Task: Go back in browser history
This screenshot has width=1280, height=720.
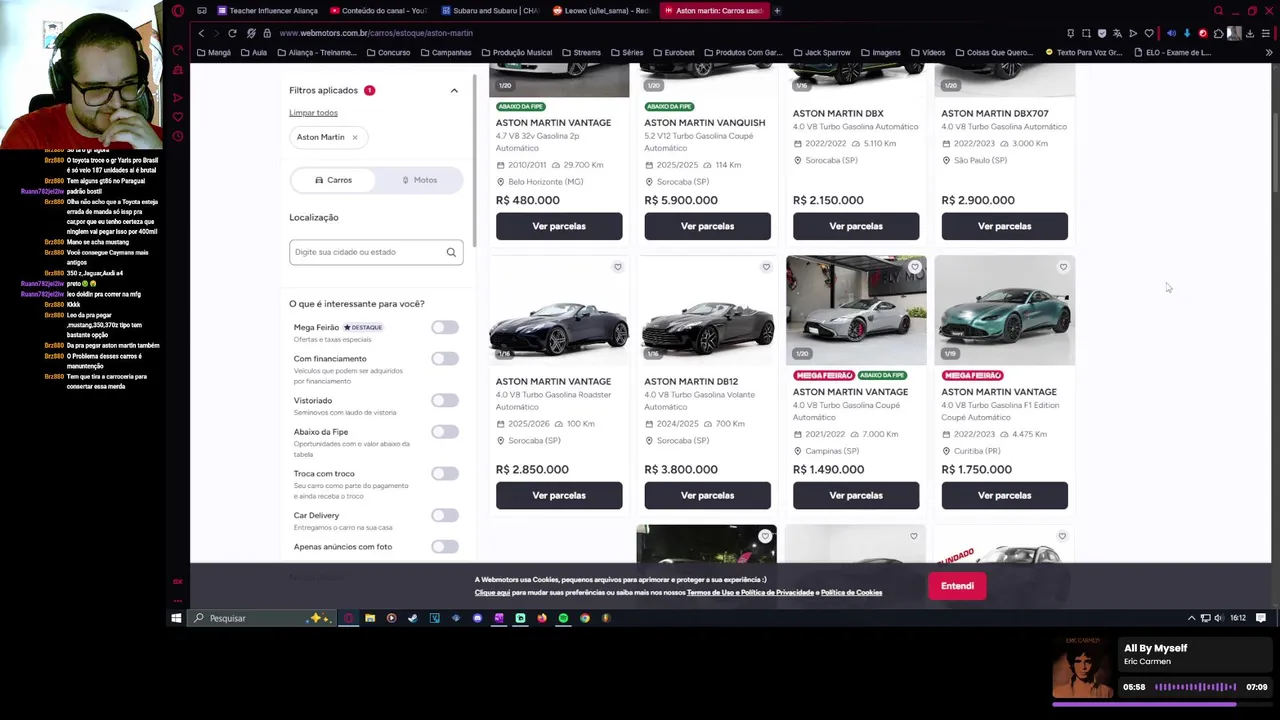Action: click(201, 33)
